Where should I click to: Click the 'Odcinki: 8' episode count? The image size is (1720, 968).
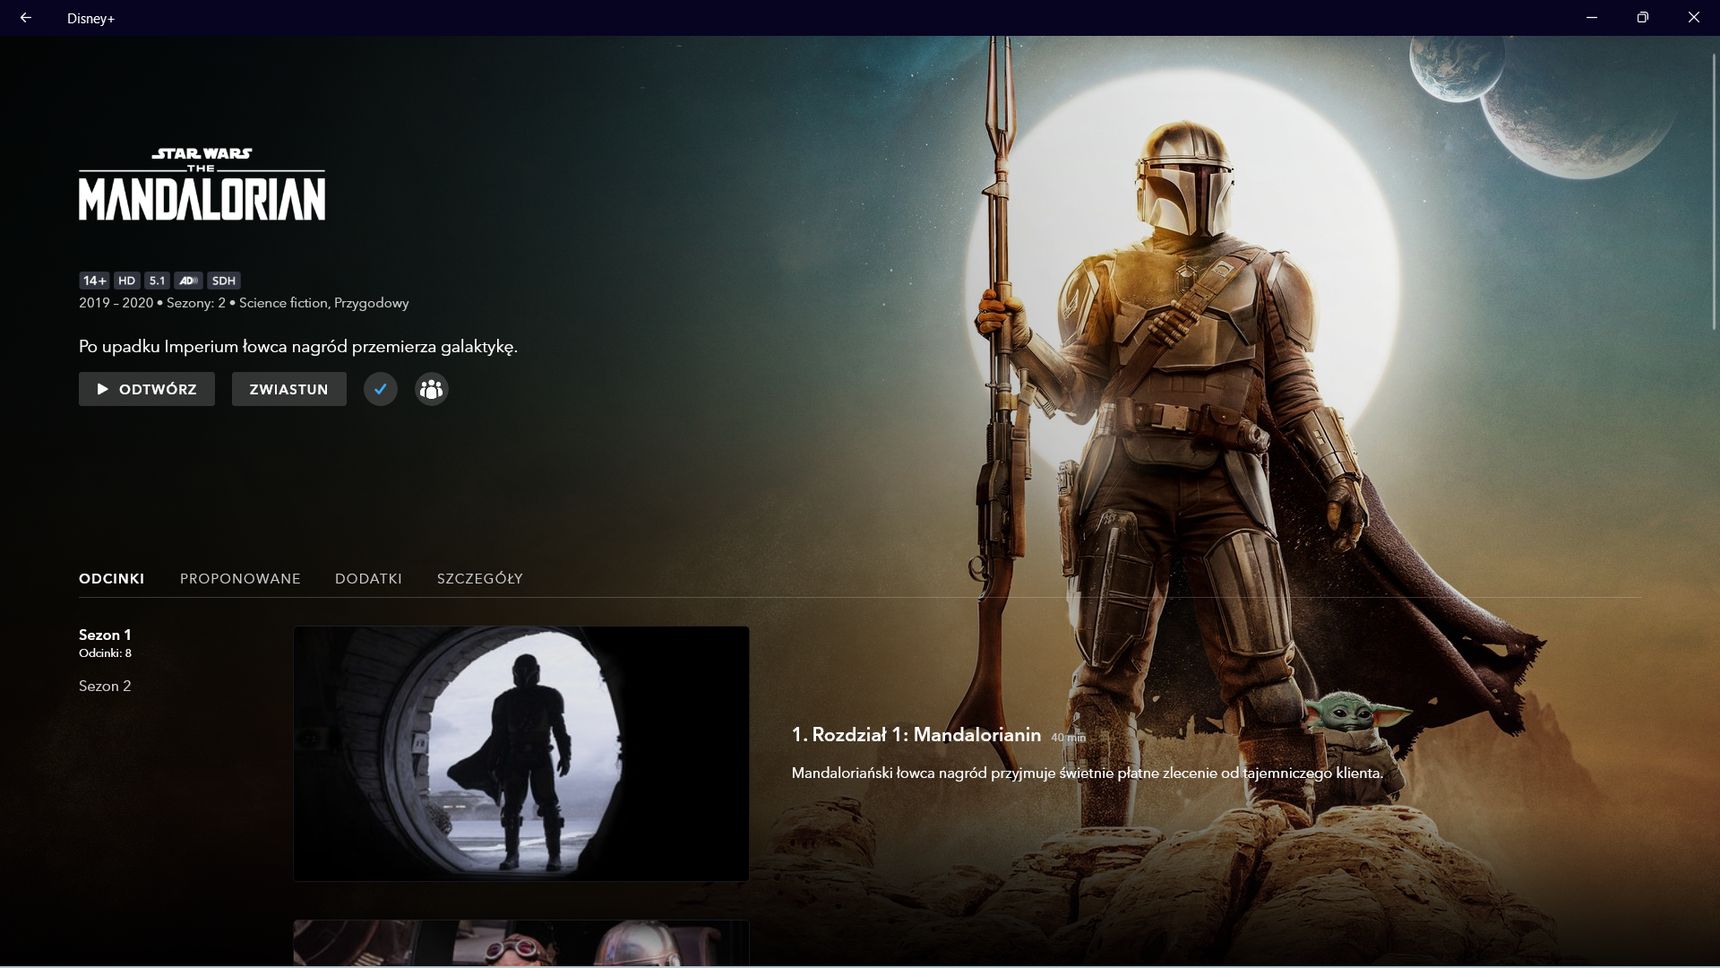105,653
